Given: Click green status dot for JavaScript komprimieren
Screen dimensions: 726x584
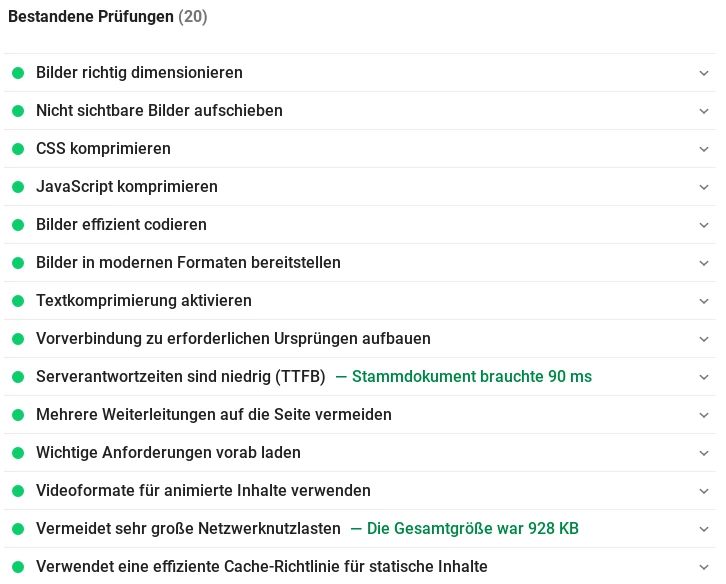Looking at the screenshot, I should 18,187.
